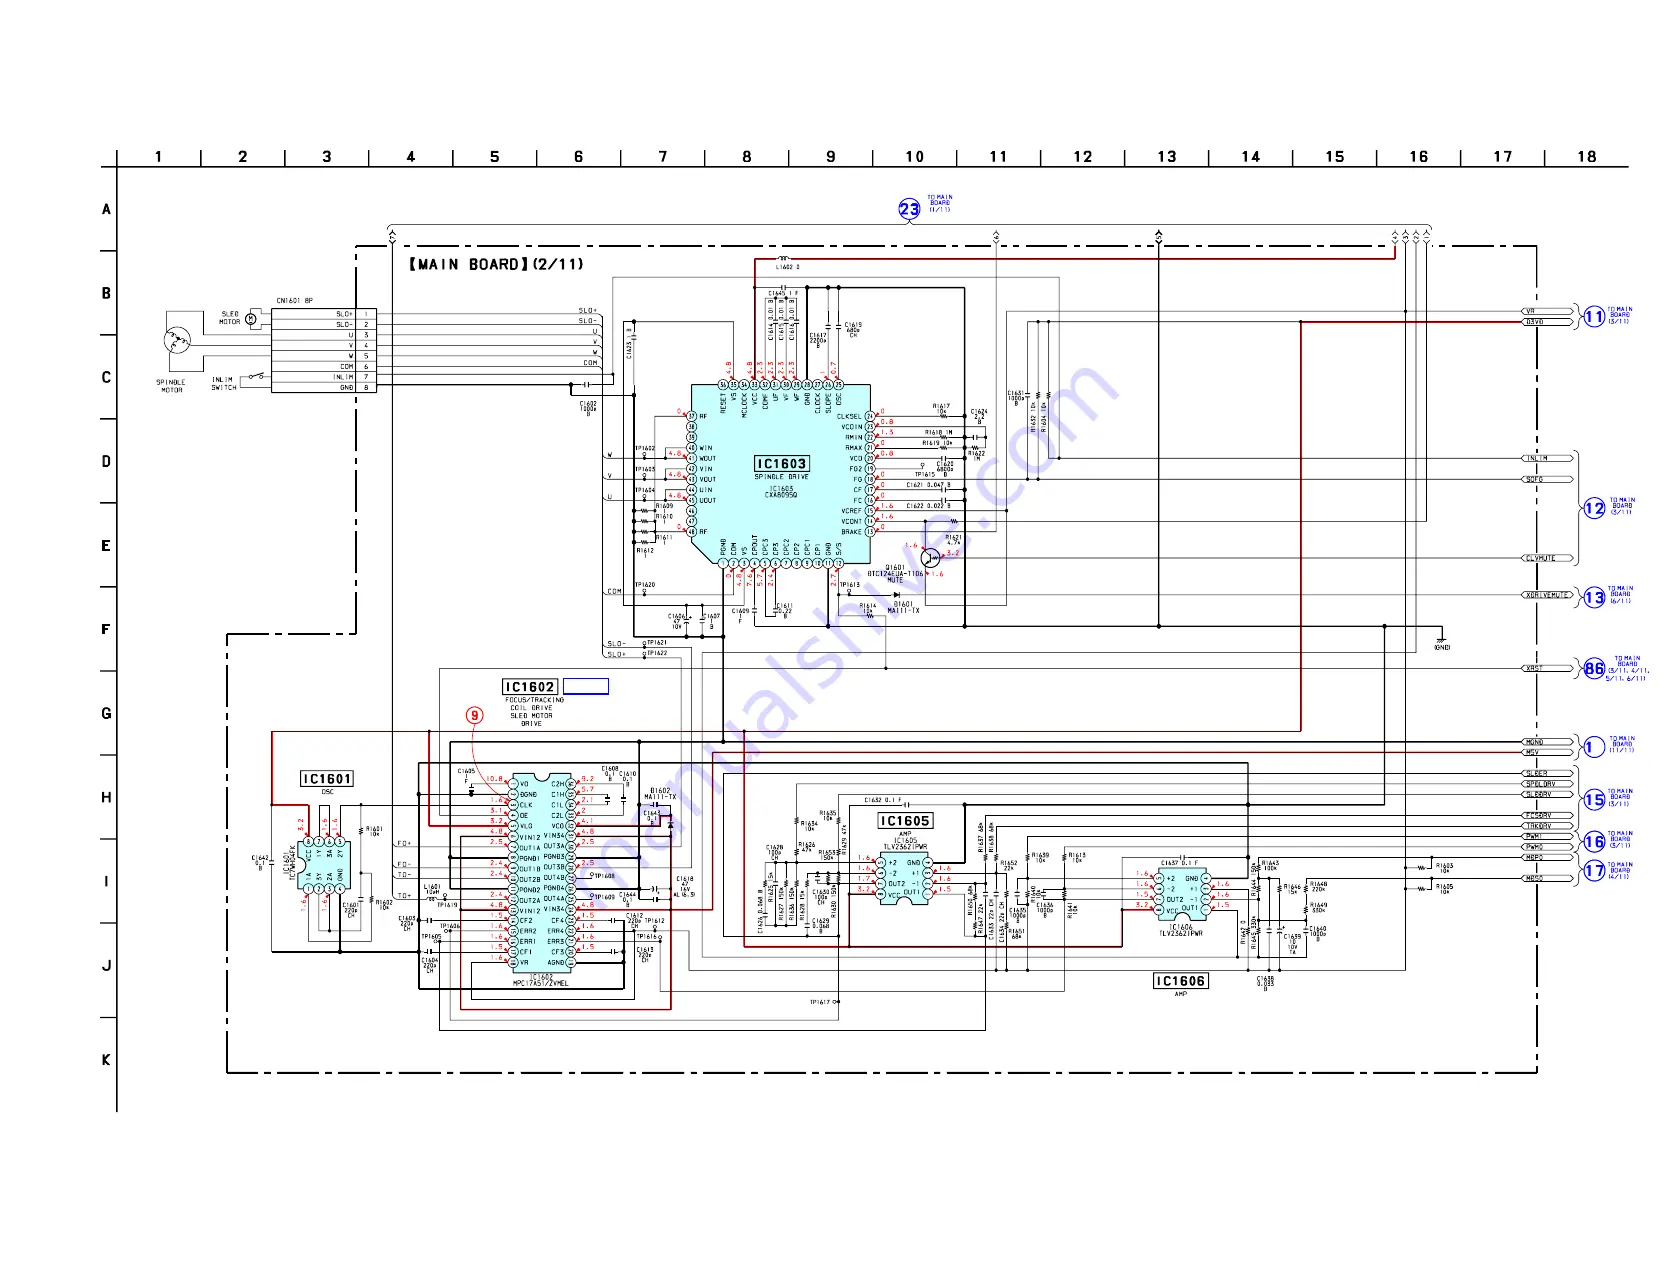This screenshot has width=1679, height=1262.
Task: Click circled connector number 23
Action: point(909,209)
